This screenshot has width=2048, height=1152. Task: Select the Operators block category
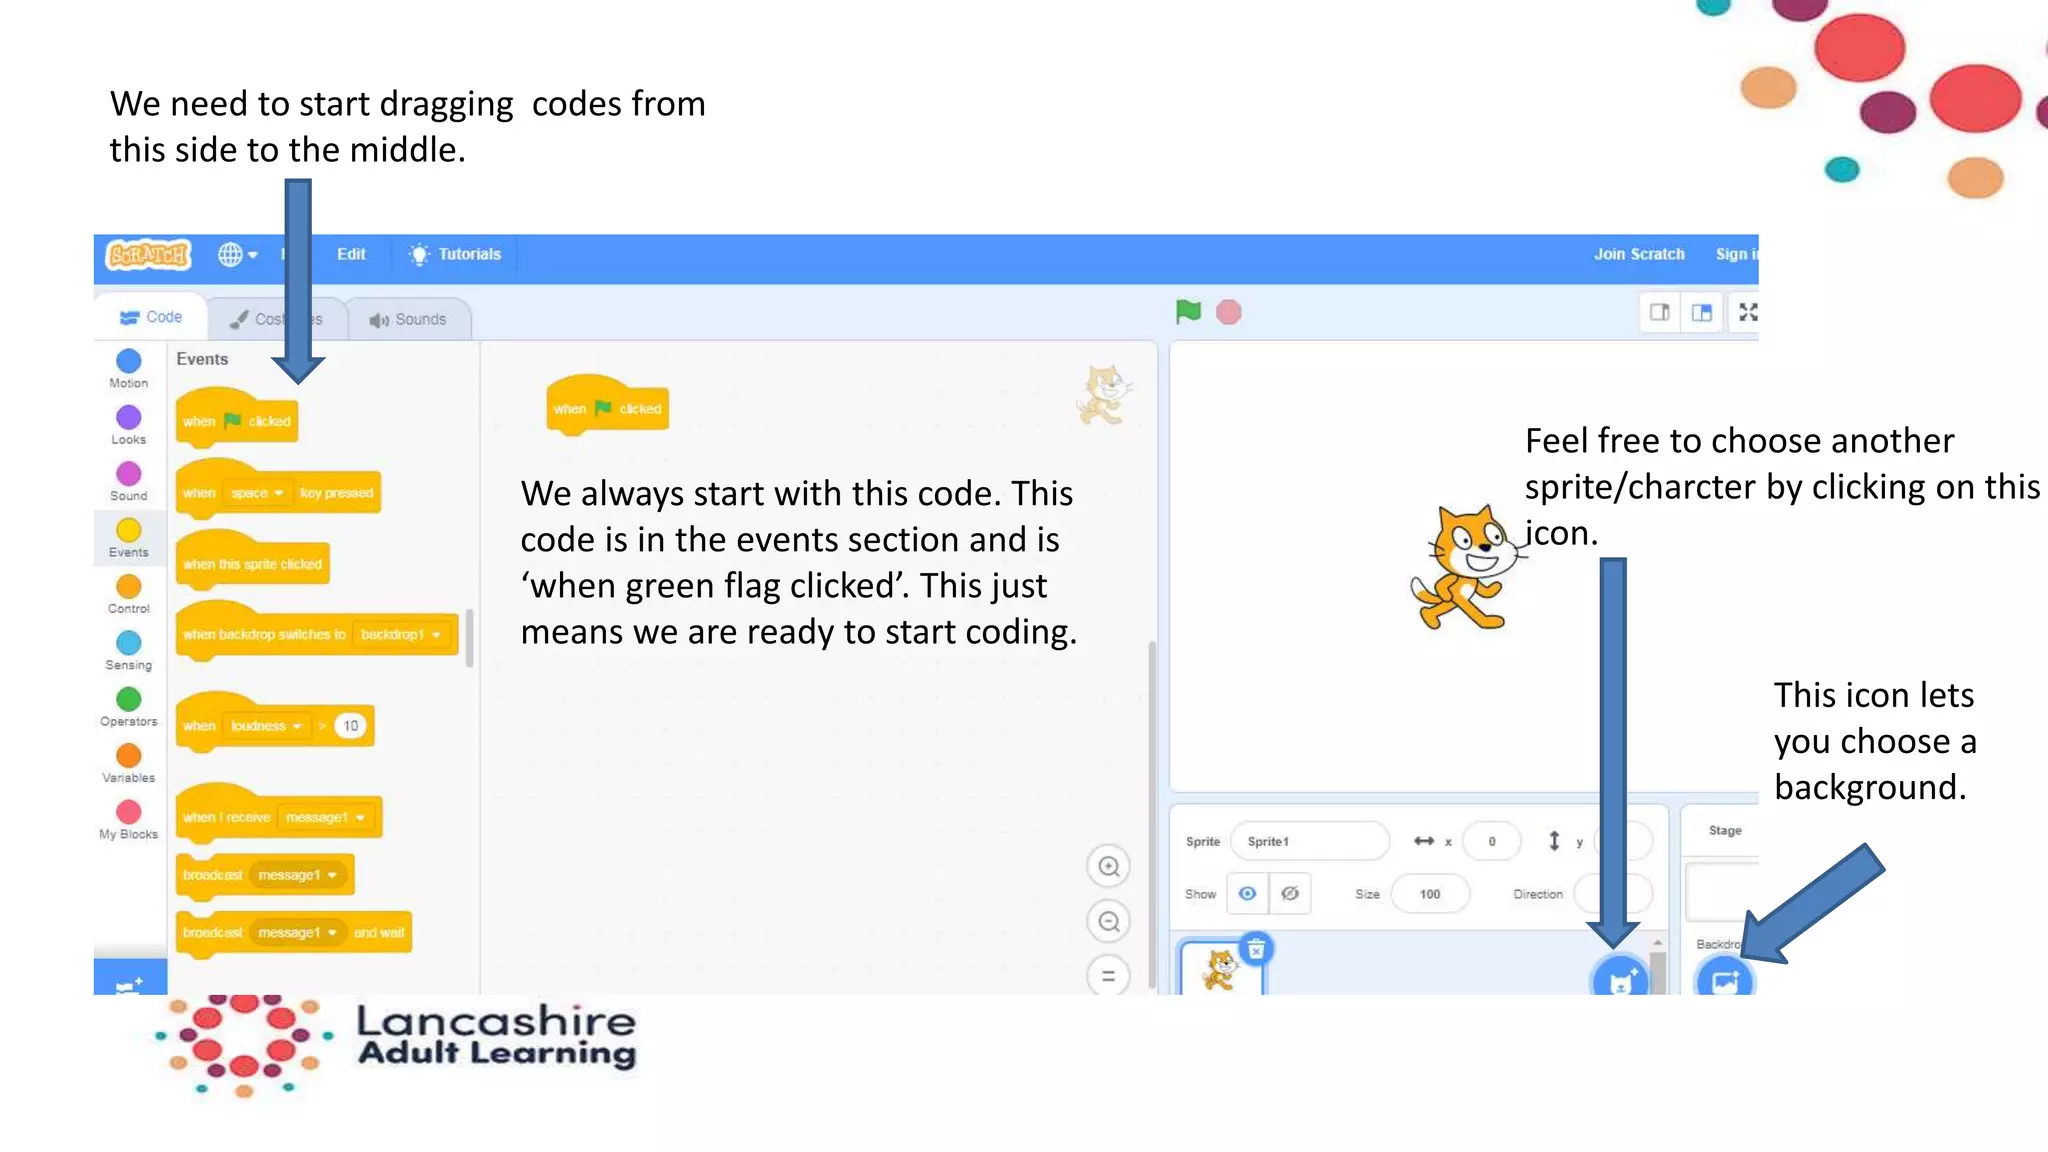[129, 707]
